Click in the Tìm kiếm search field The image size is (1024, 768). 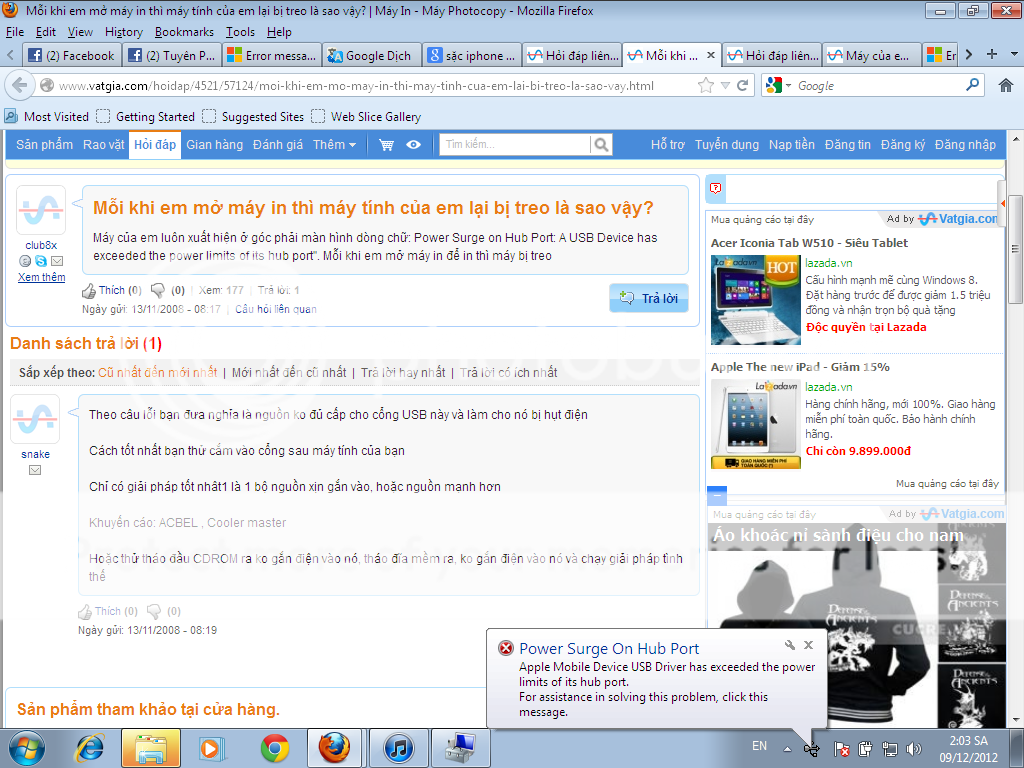click(x=514, y=145)
